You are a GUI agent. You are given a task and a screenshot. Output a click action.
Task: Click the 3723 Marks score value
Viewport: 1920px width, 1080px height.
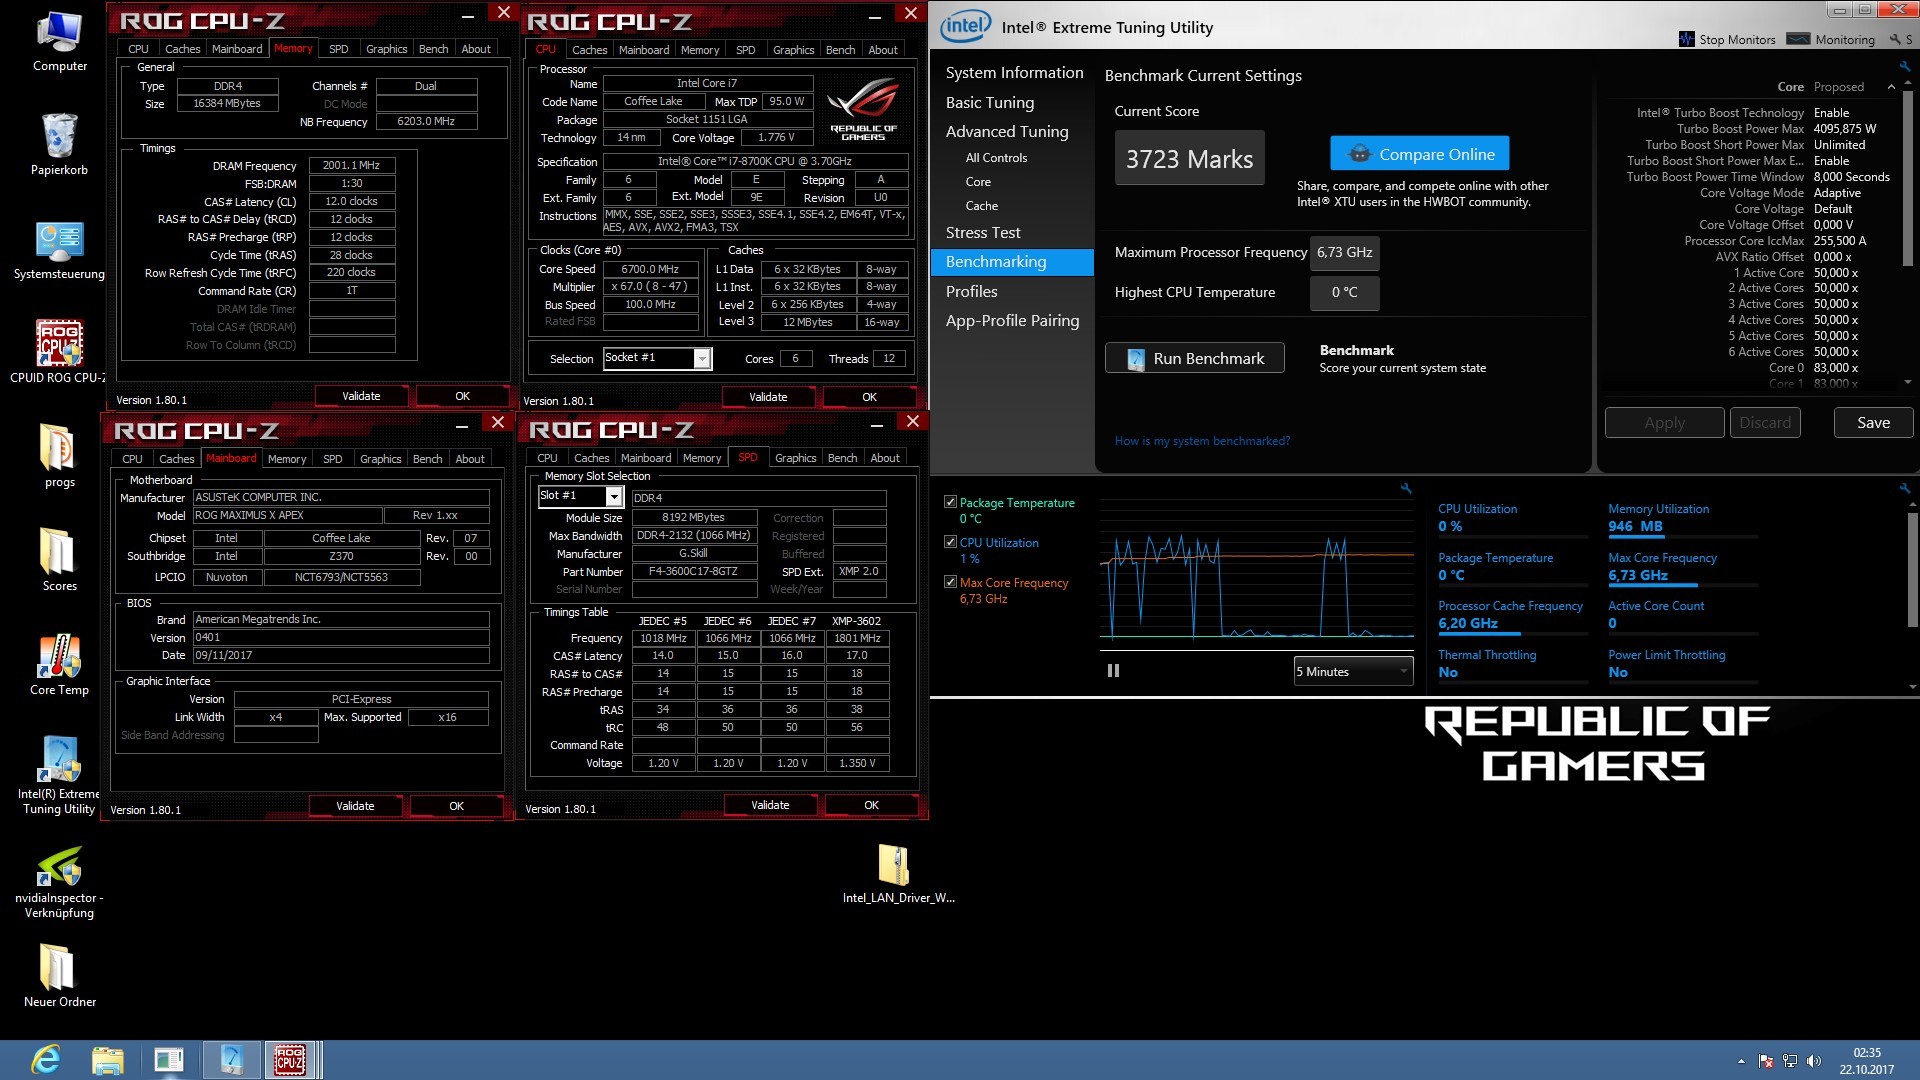[1189, 159]
